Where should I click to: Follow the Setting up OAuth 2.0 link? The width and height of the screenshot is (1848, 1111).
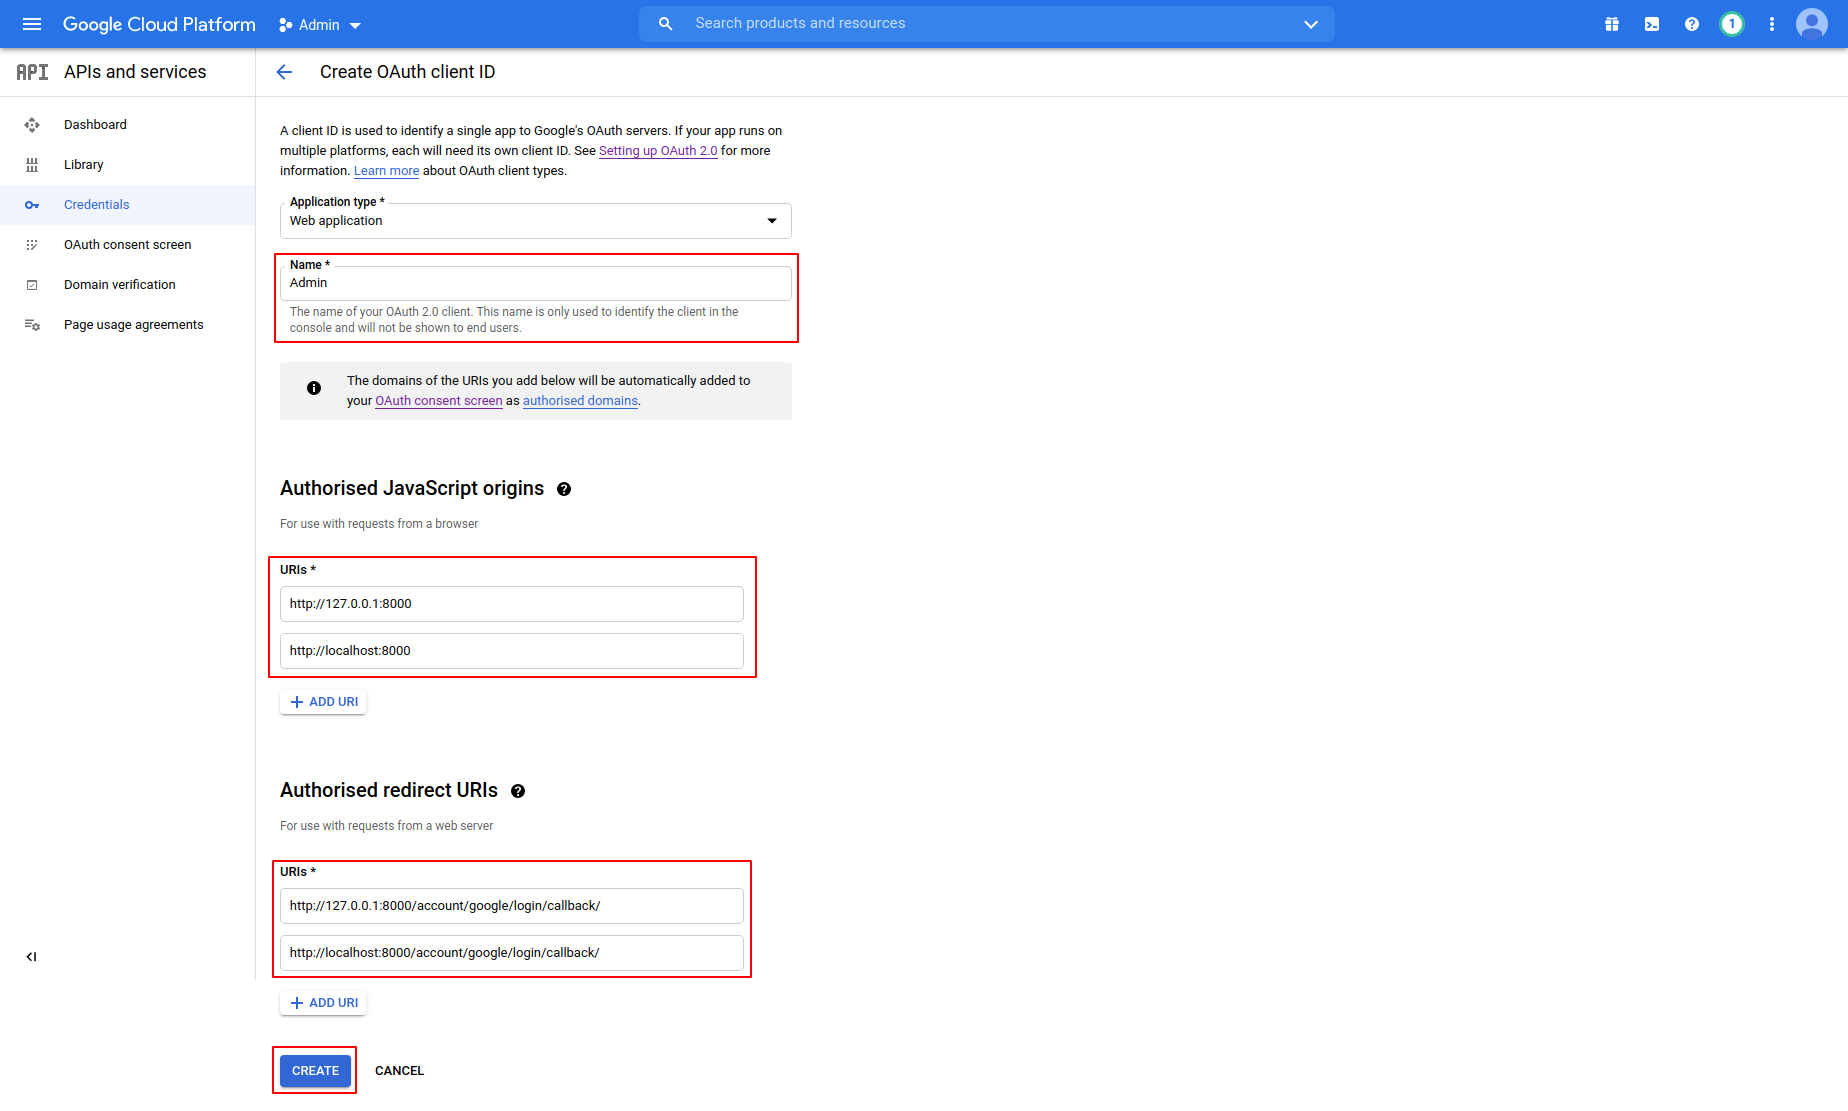[x=658, y=151]
